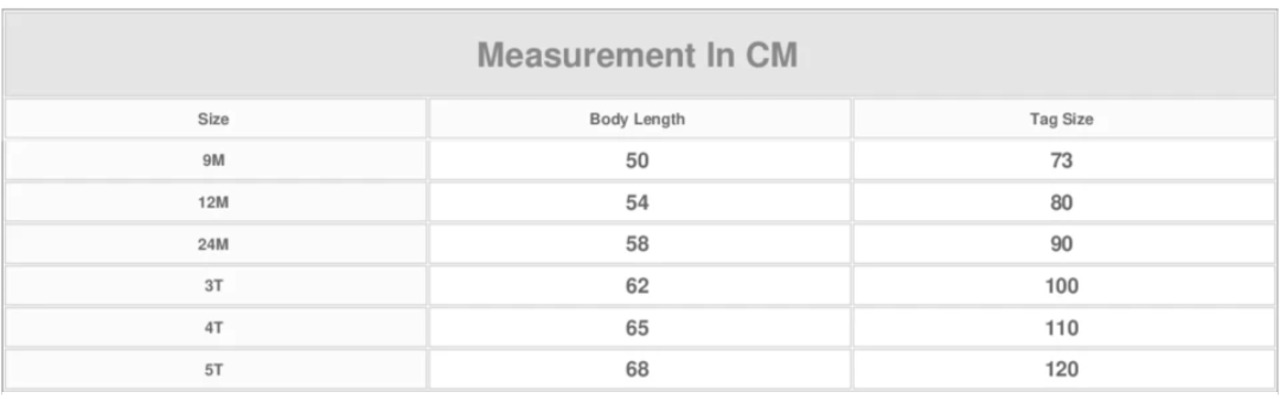Select body length value 65
Screen dimensions: 1280x399
637,328
